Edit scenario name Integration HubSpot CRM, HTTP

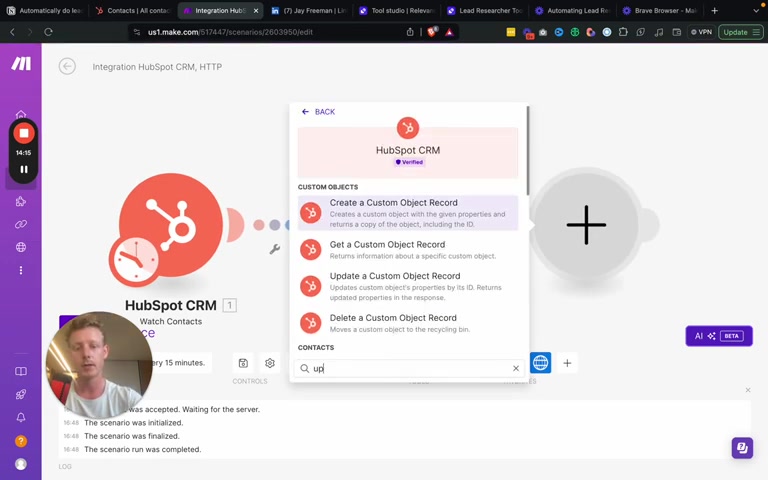[157, 67]
